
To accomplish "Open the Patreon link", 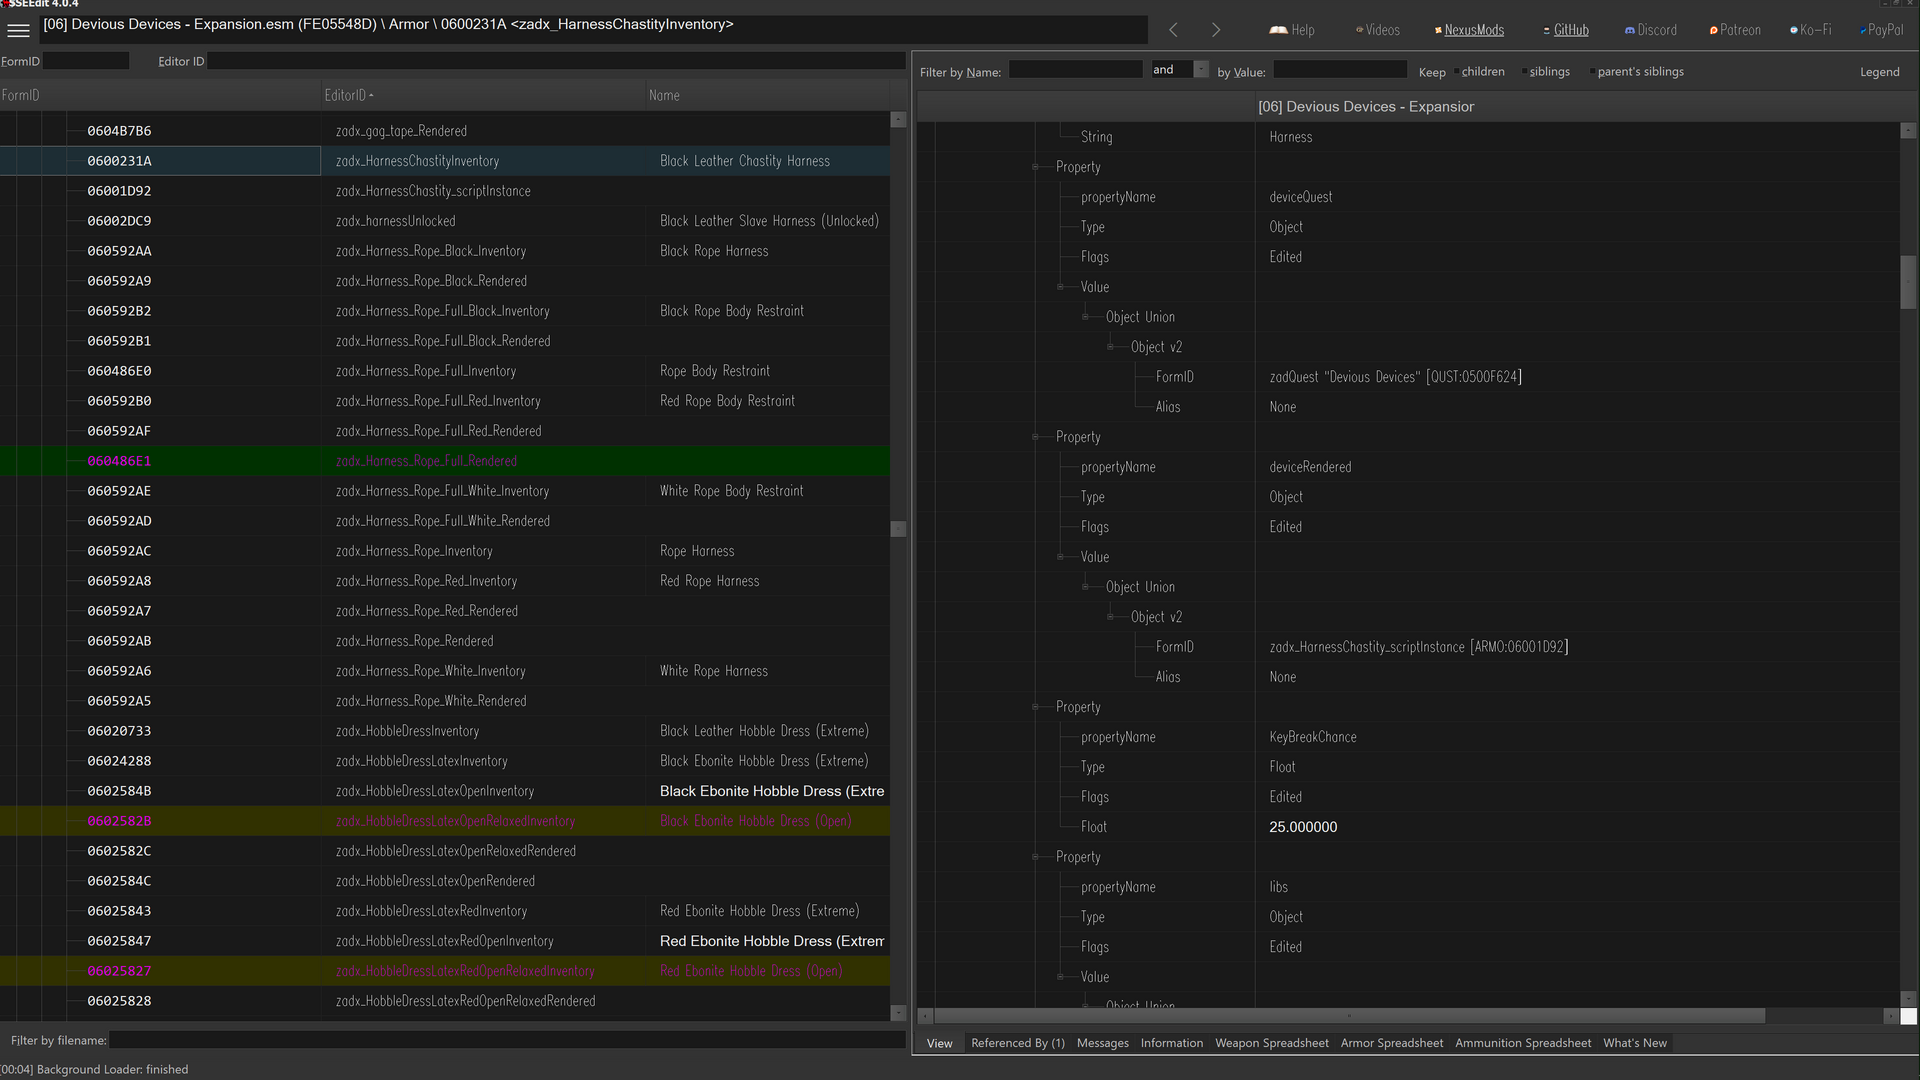I will click(1735, 30).
